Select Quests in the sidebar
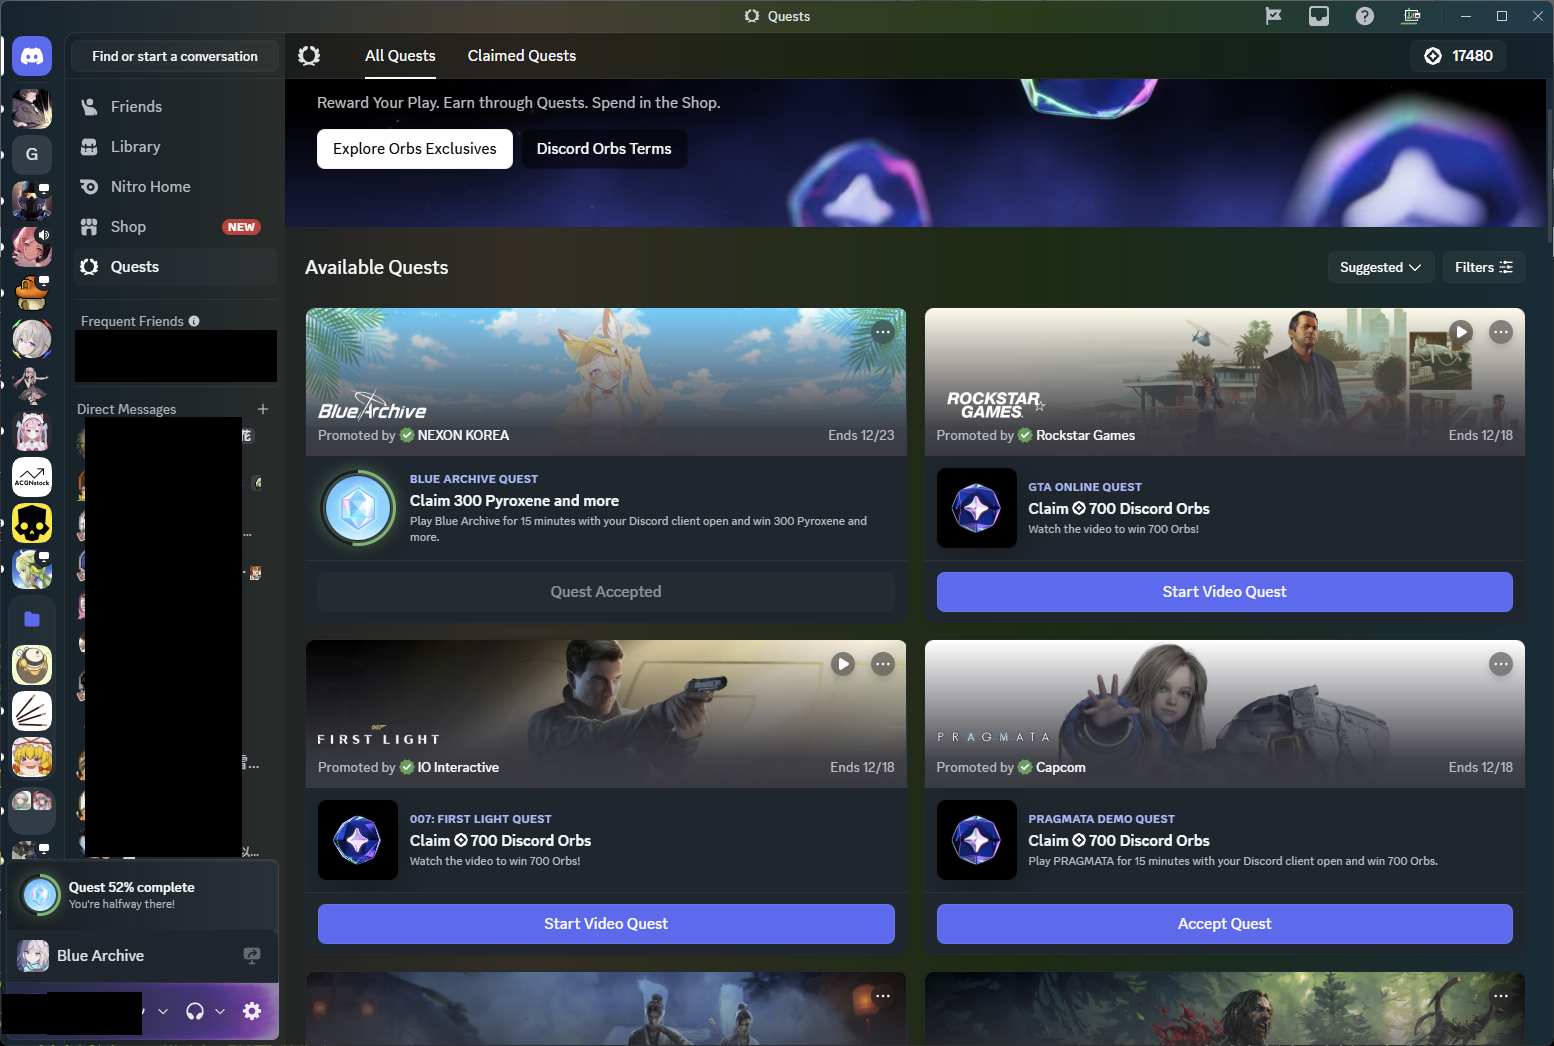 coord(175,267)
